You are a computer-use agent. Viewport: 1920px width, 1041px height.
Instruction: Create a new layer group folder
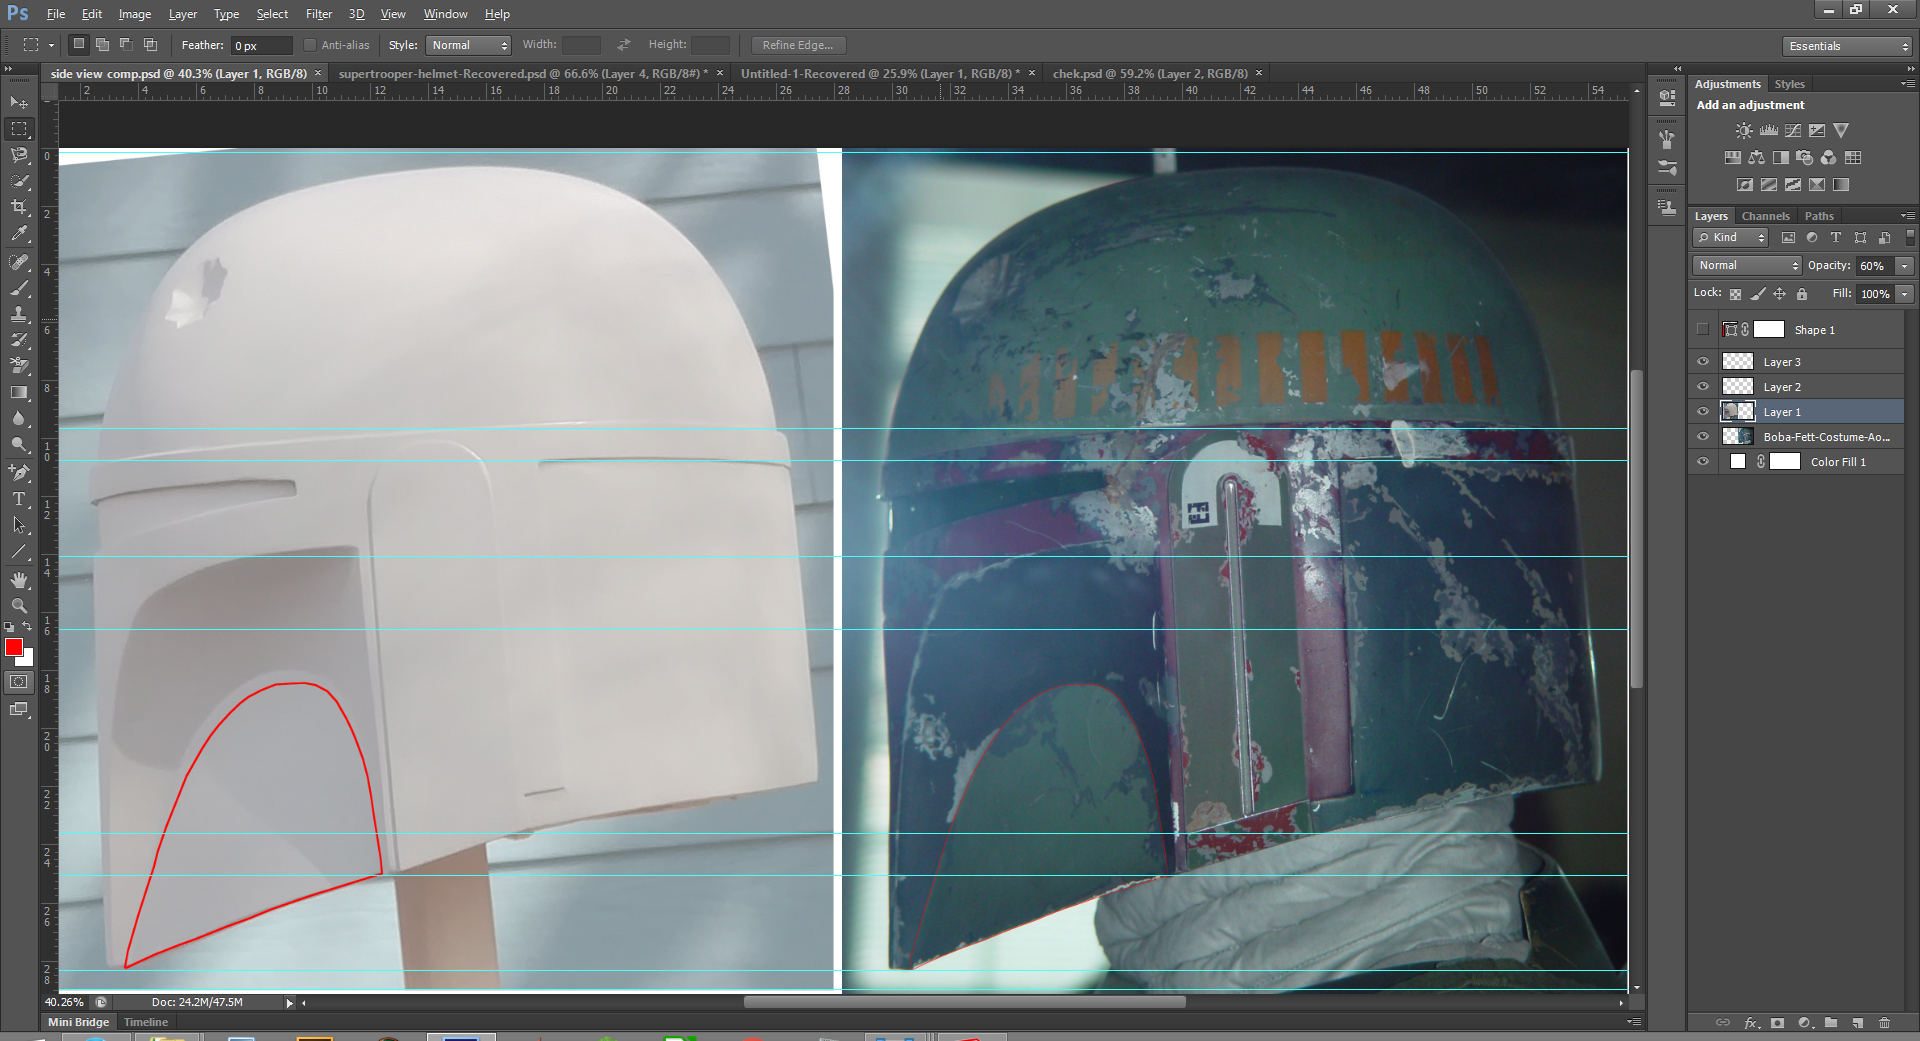(x=1831, y=1022)
